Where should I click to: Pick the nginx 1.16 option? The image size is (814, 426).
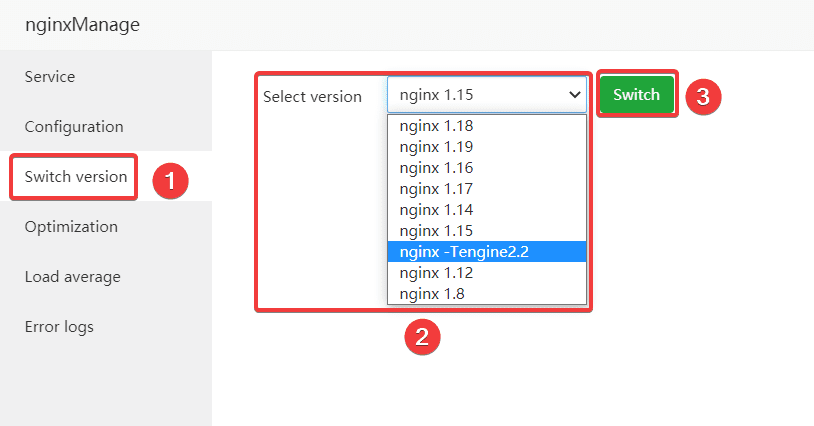[x=436, y=168]
